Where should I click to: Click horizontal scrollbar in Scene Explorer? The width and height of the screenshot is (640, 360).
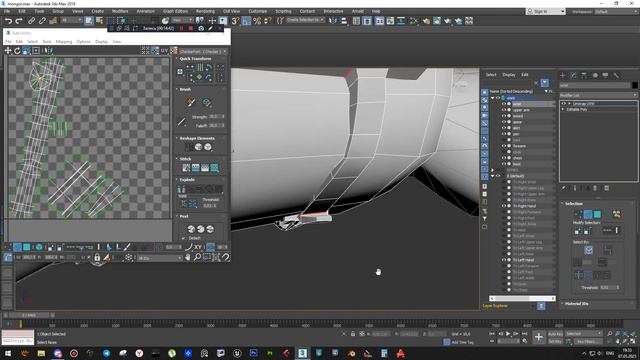[x=522, y=298]
